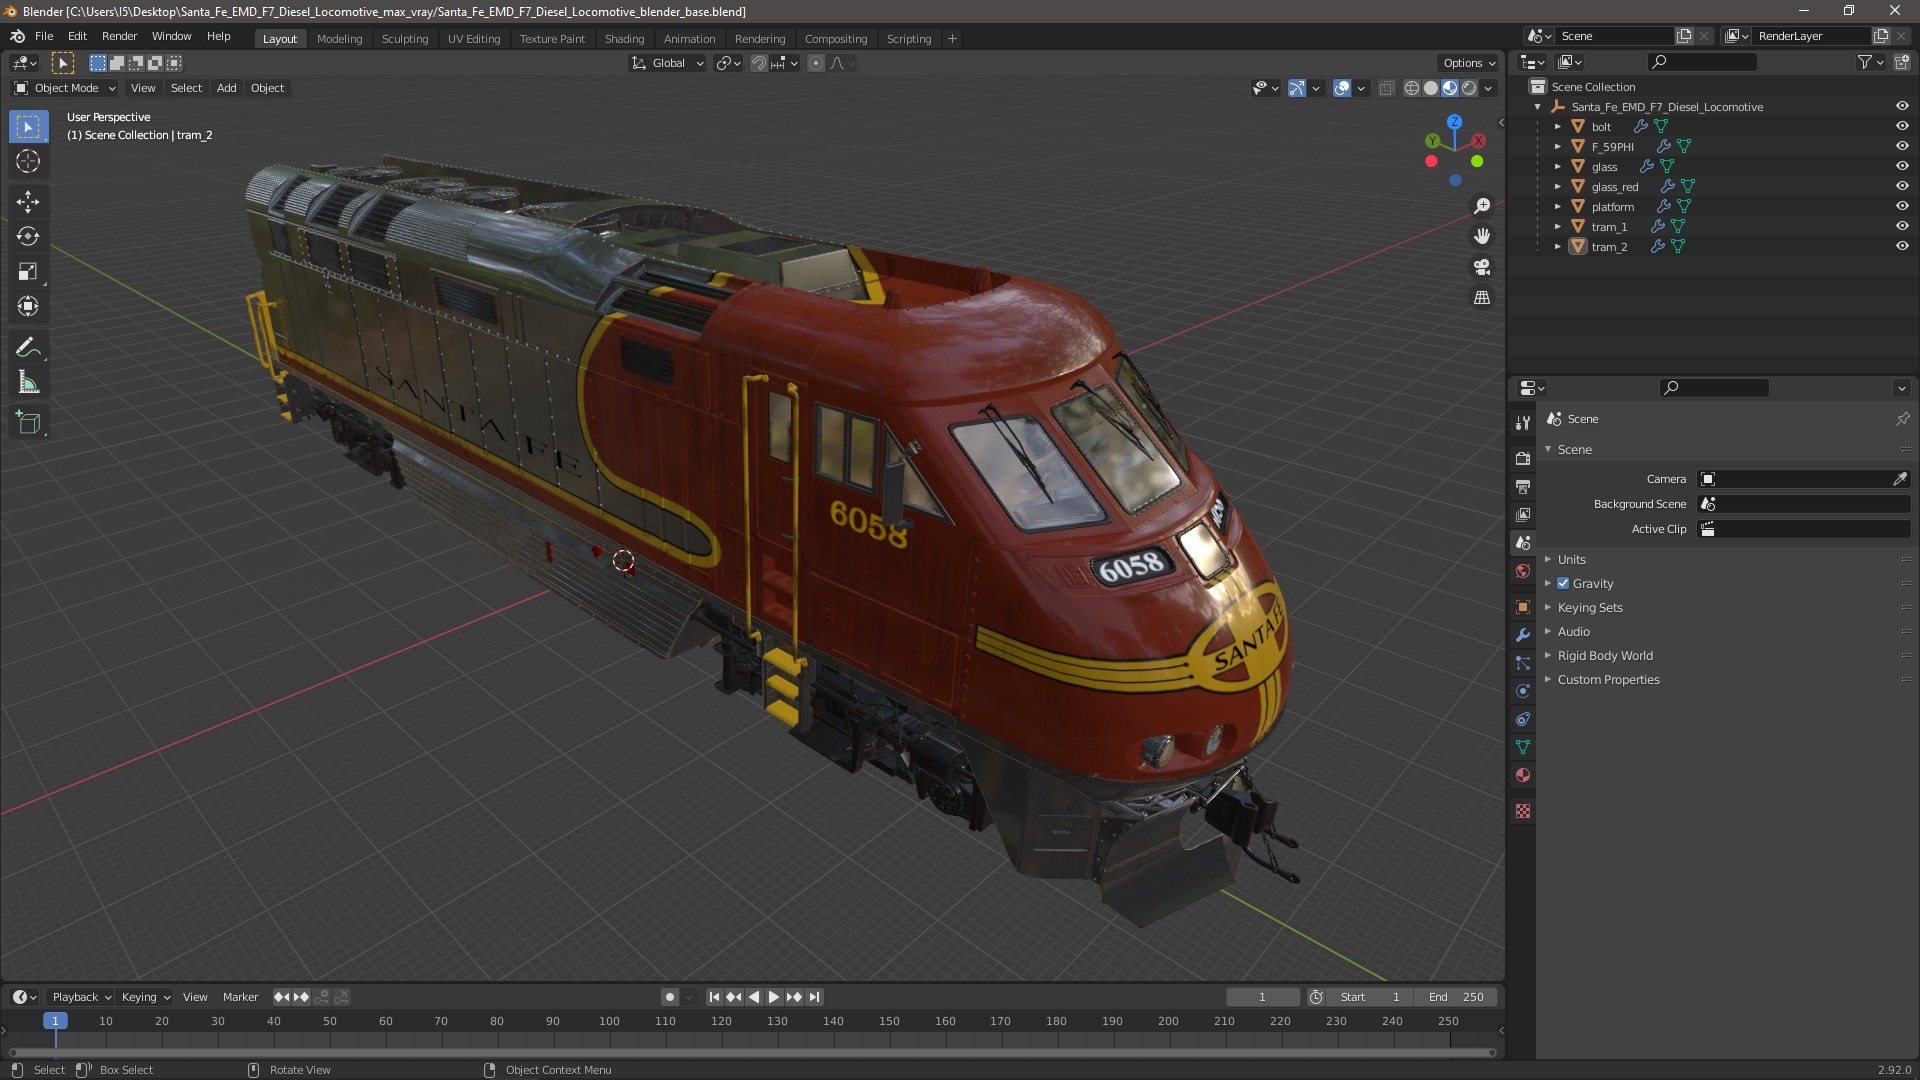This screenshot has width=1920, height=1080.
Task: Click the outliner search field
Action: click(x=1702, y=62)
